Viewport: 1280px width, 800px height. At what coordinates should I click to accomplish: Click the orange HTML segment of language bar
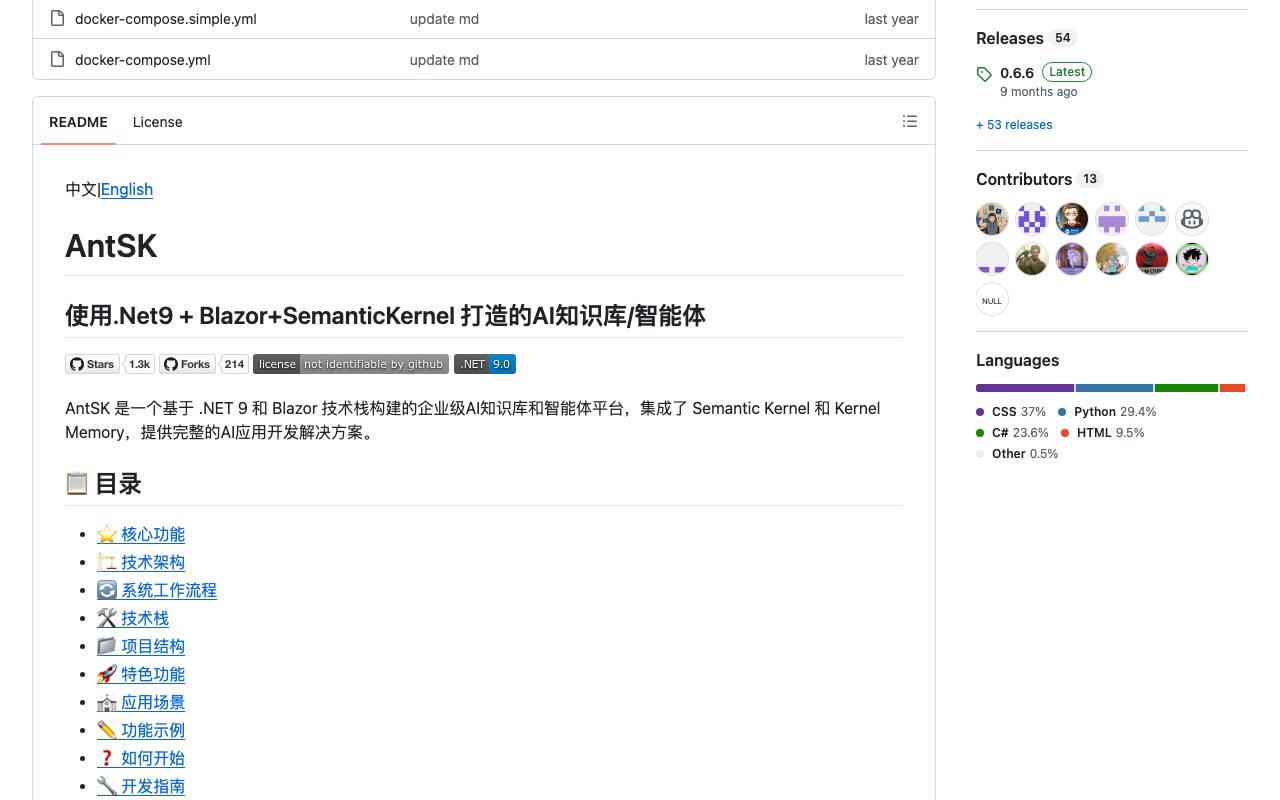1232,388
